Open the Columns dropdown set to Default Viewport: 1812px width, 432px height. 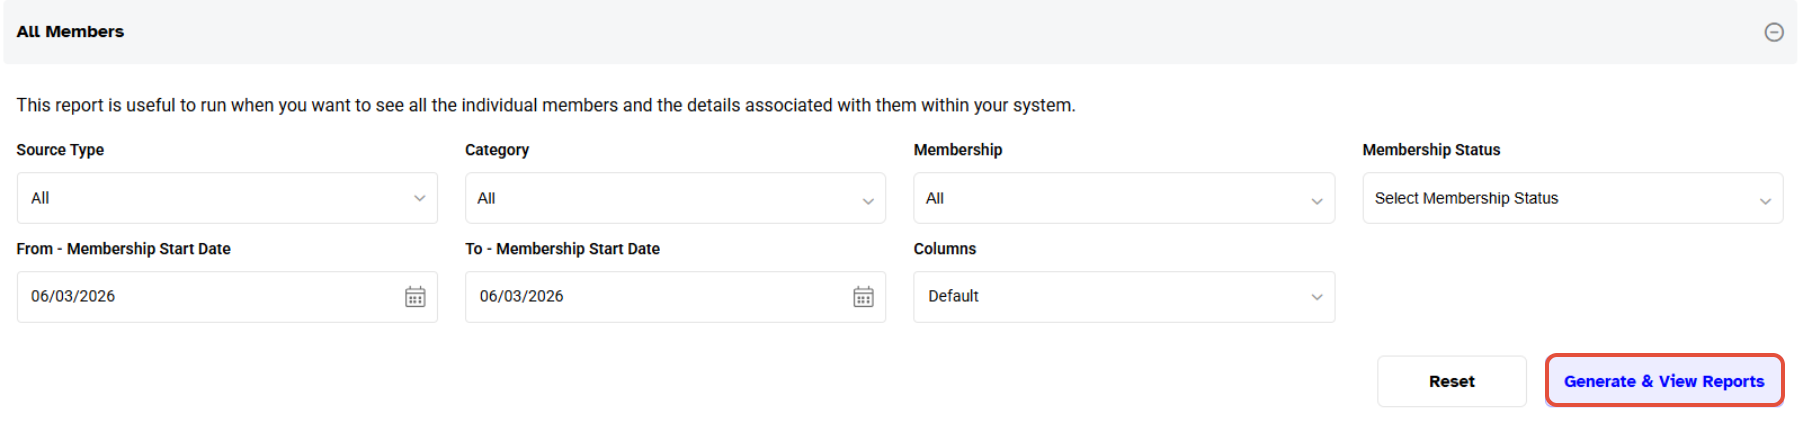tap(1110, 297)
